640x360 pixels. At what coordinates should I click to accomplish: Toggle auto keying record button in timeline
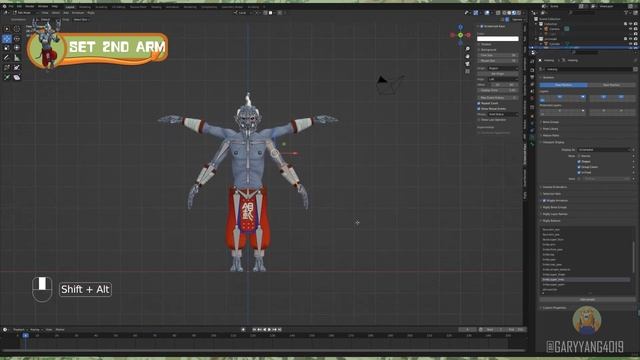click(243, 329)
